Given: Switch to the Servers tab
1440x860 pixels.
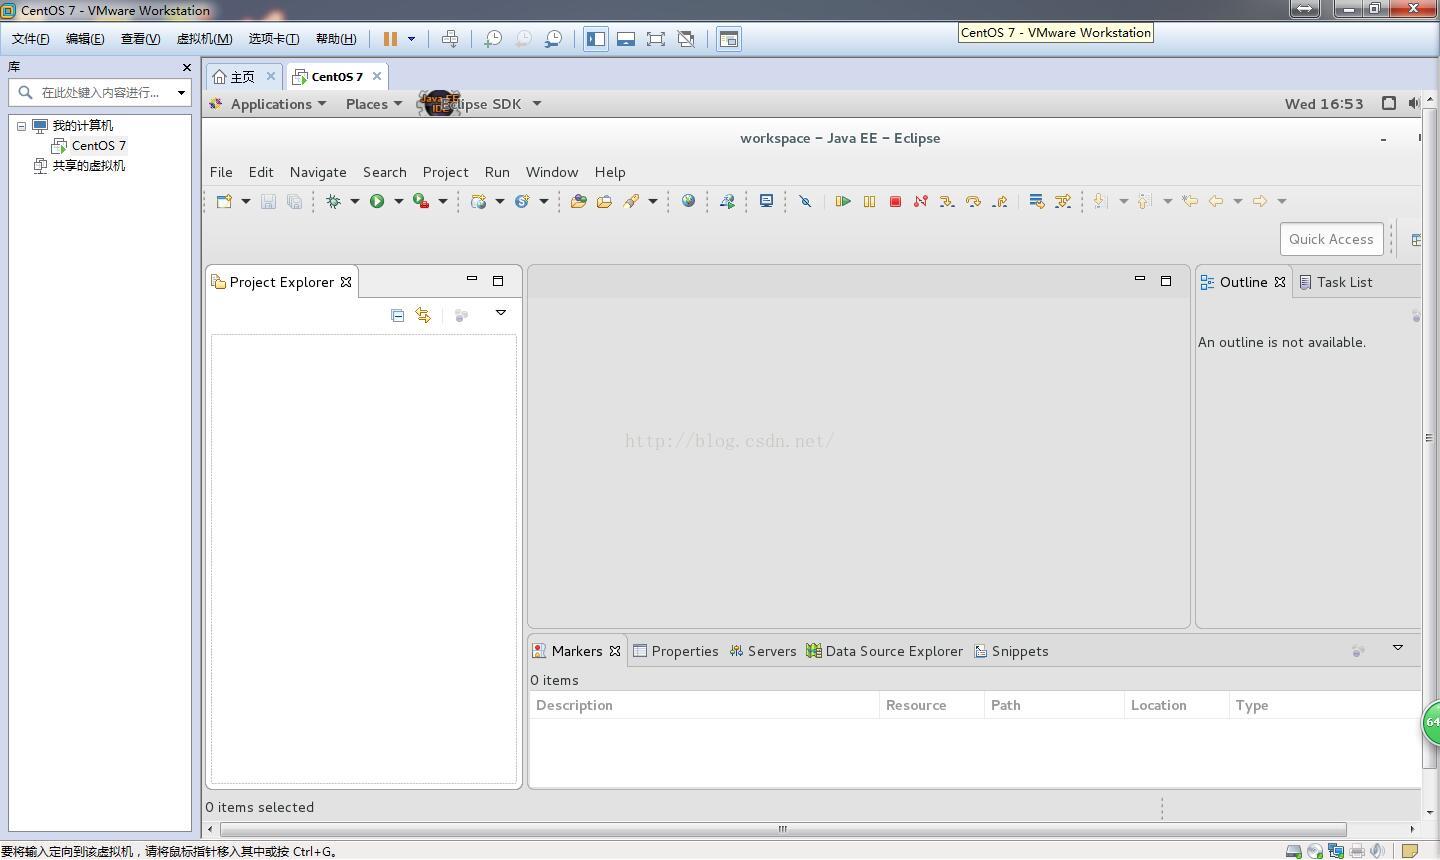Looking at the screenshot, I should coord(763,651).
